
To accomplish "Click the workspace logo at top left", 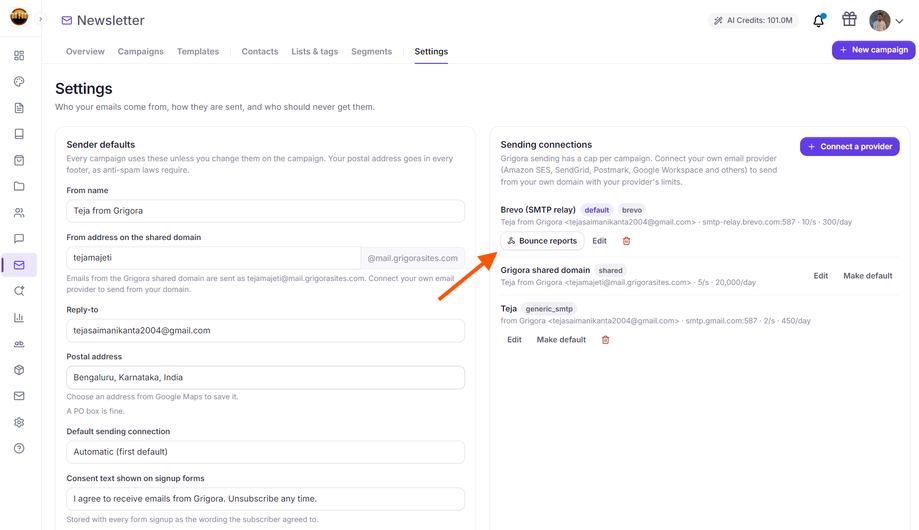I will pos(19,16).
